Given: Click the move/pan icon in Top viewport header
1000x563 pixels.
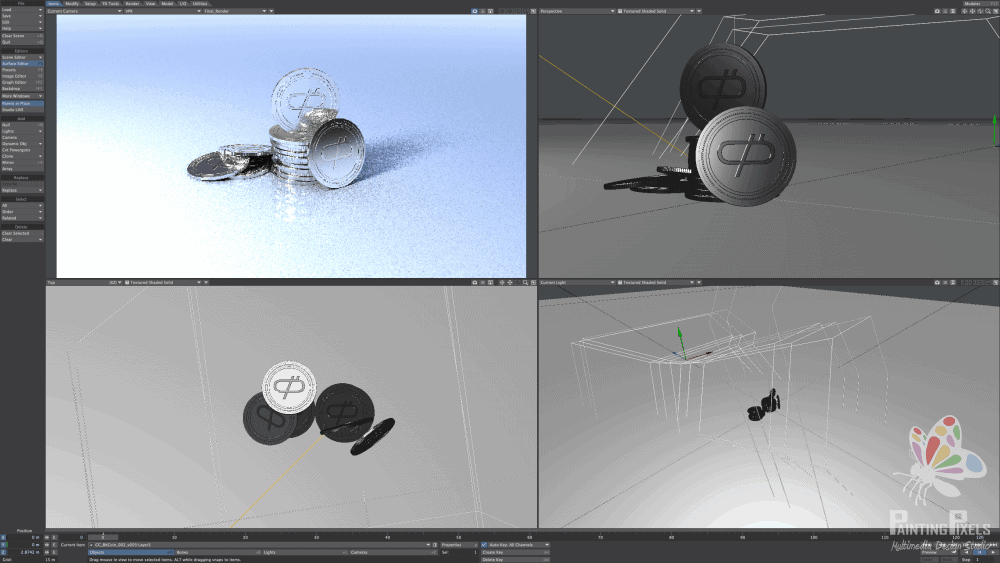Looking at the screenshot, I should pyautogui.click(x=504, y=283).
